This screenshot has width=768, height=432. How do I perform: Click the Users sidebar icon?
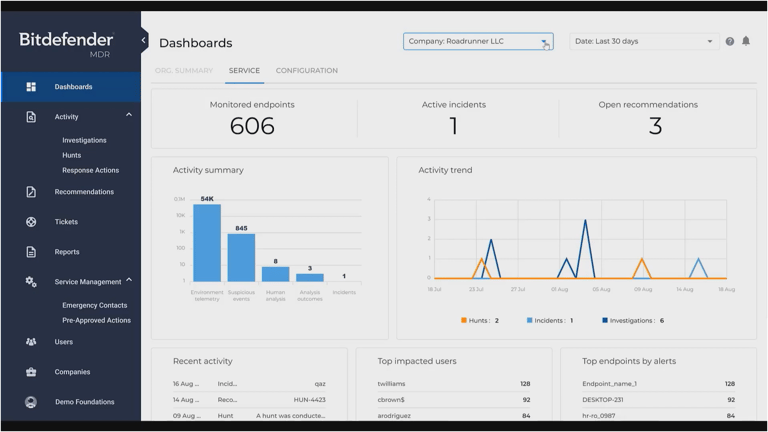coord(31,342)
